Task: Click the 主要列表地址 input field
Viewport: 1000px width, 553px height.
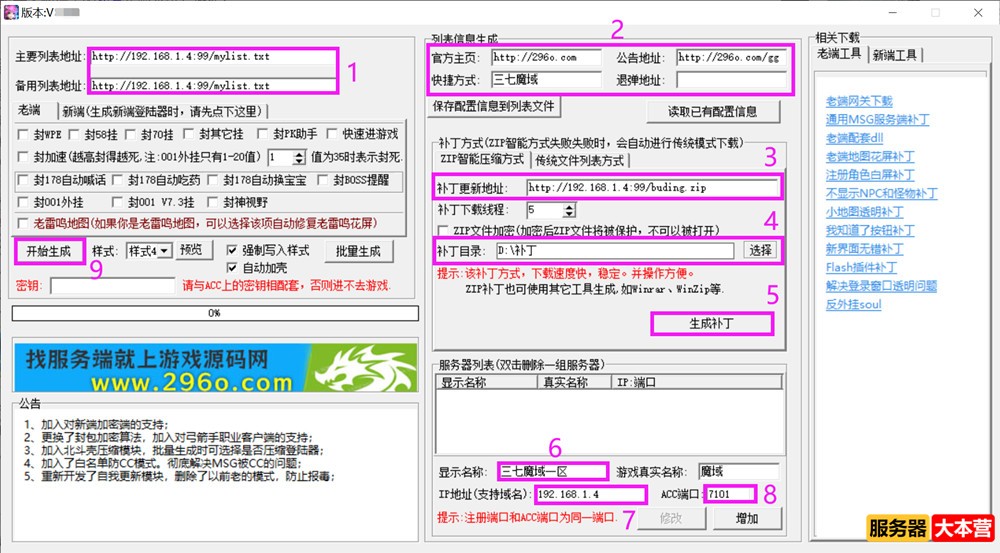Action: pyautogui.click(x=212, y=57)
